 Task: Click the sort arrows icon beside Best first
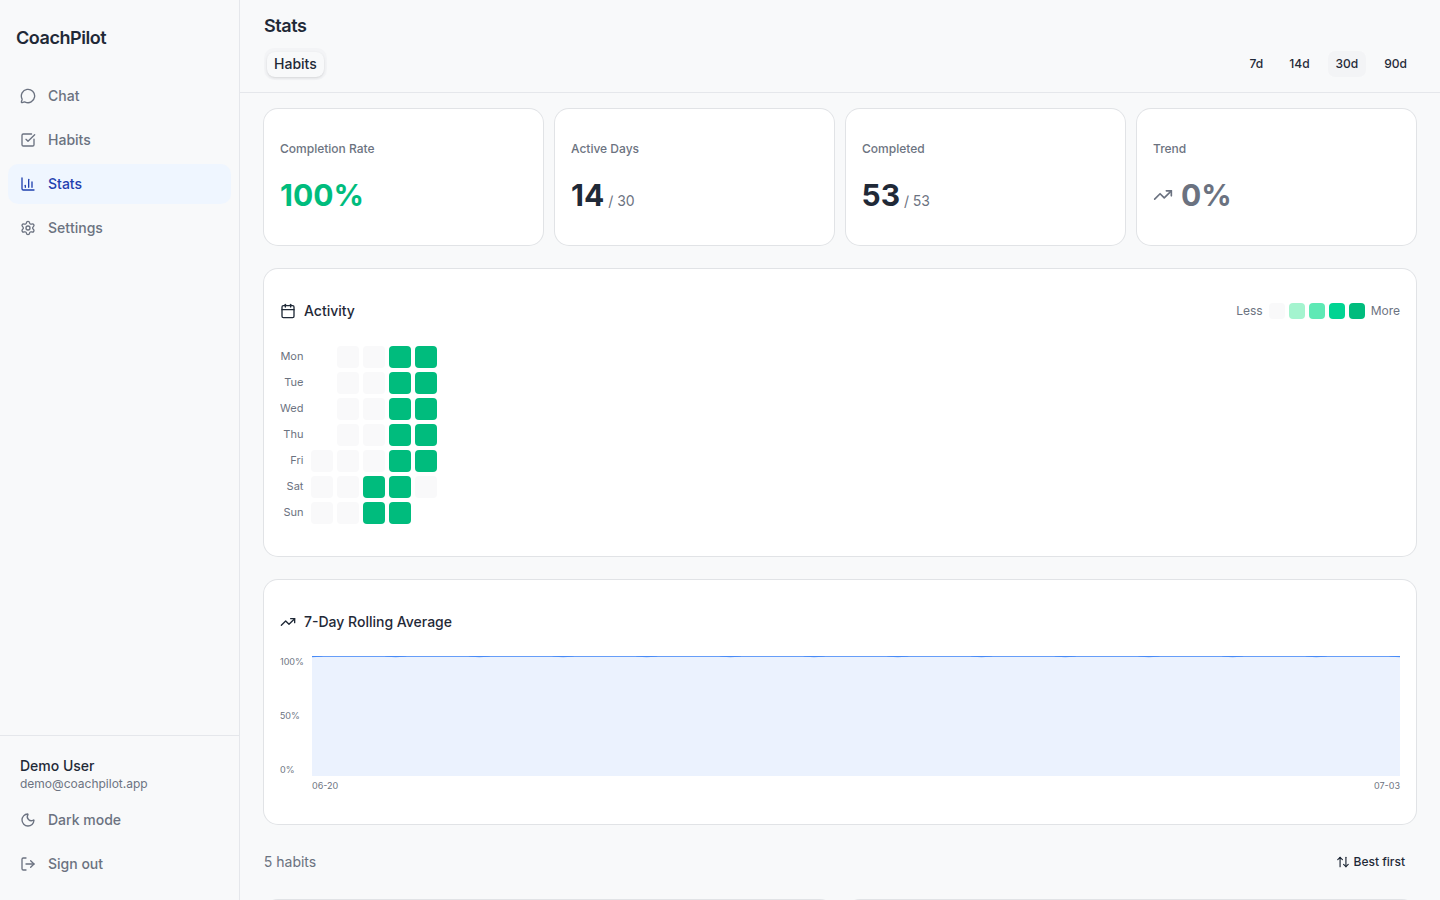point(1343,862)
